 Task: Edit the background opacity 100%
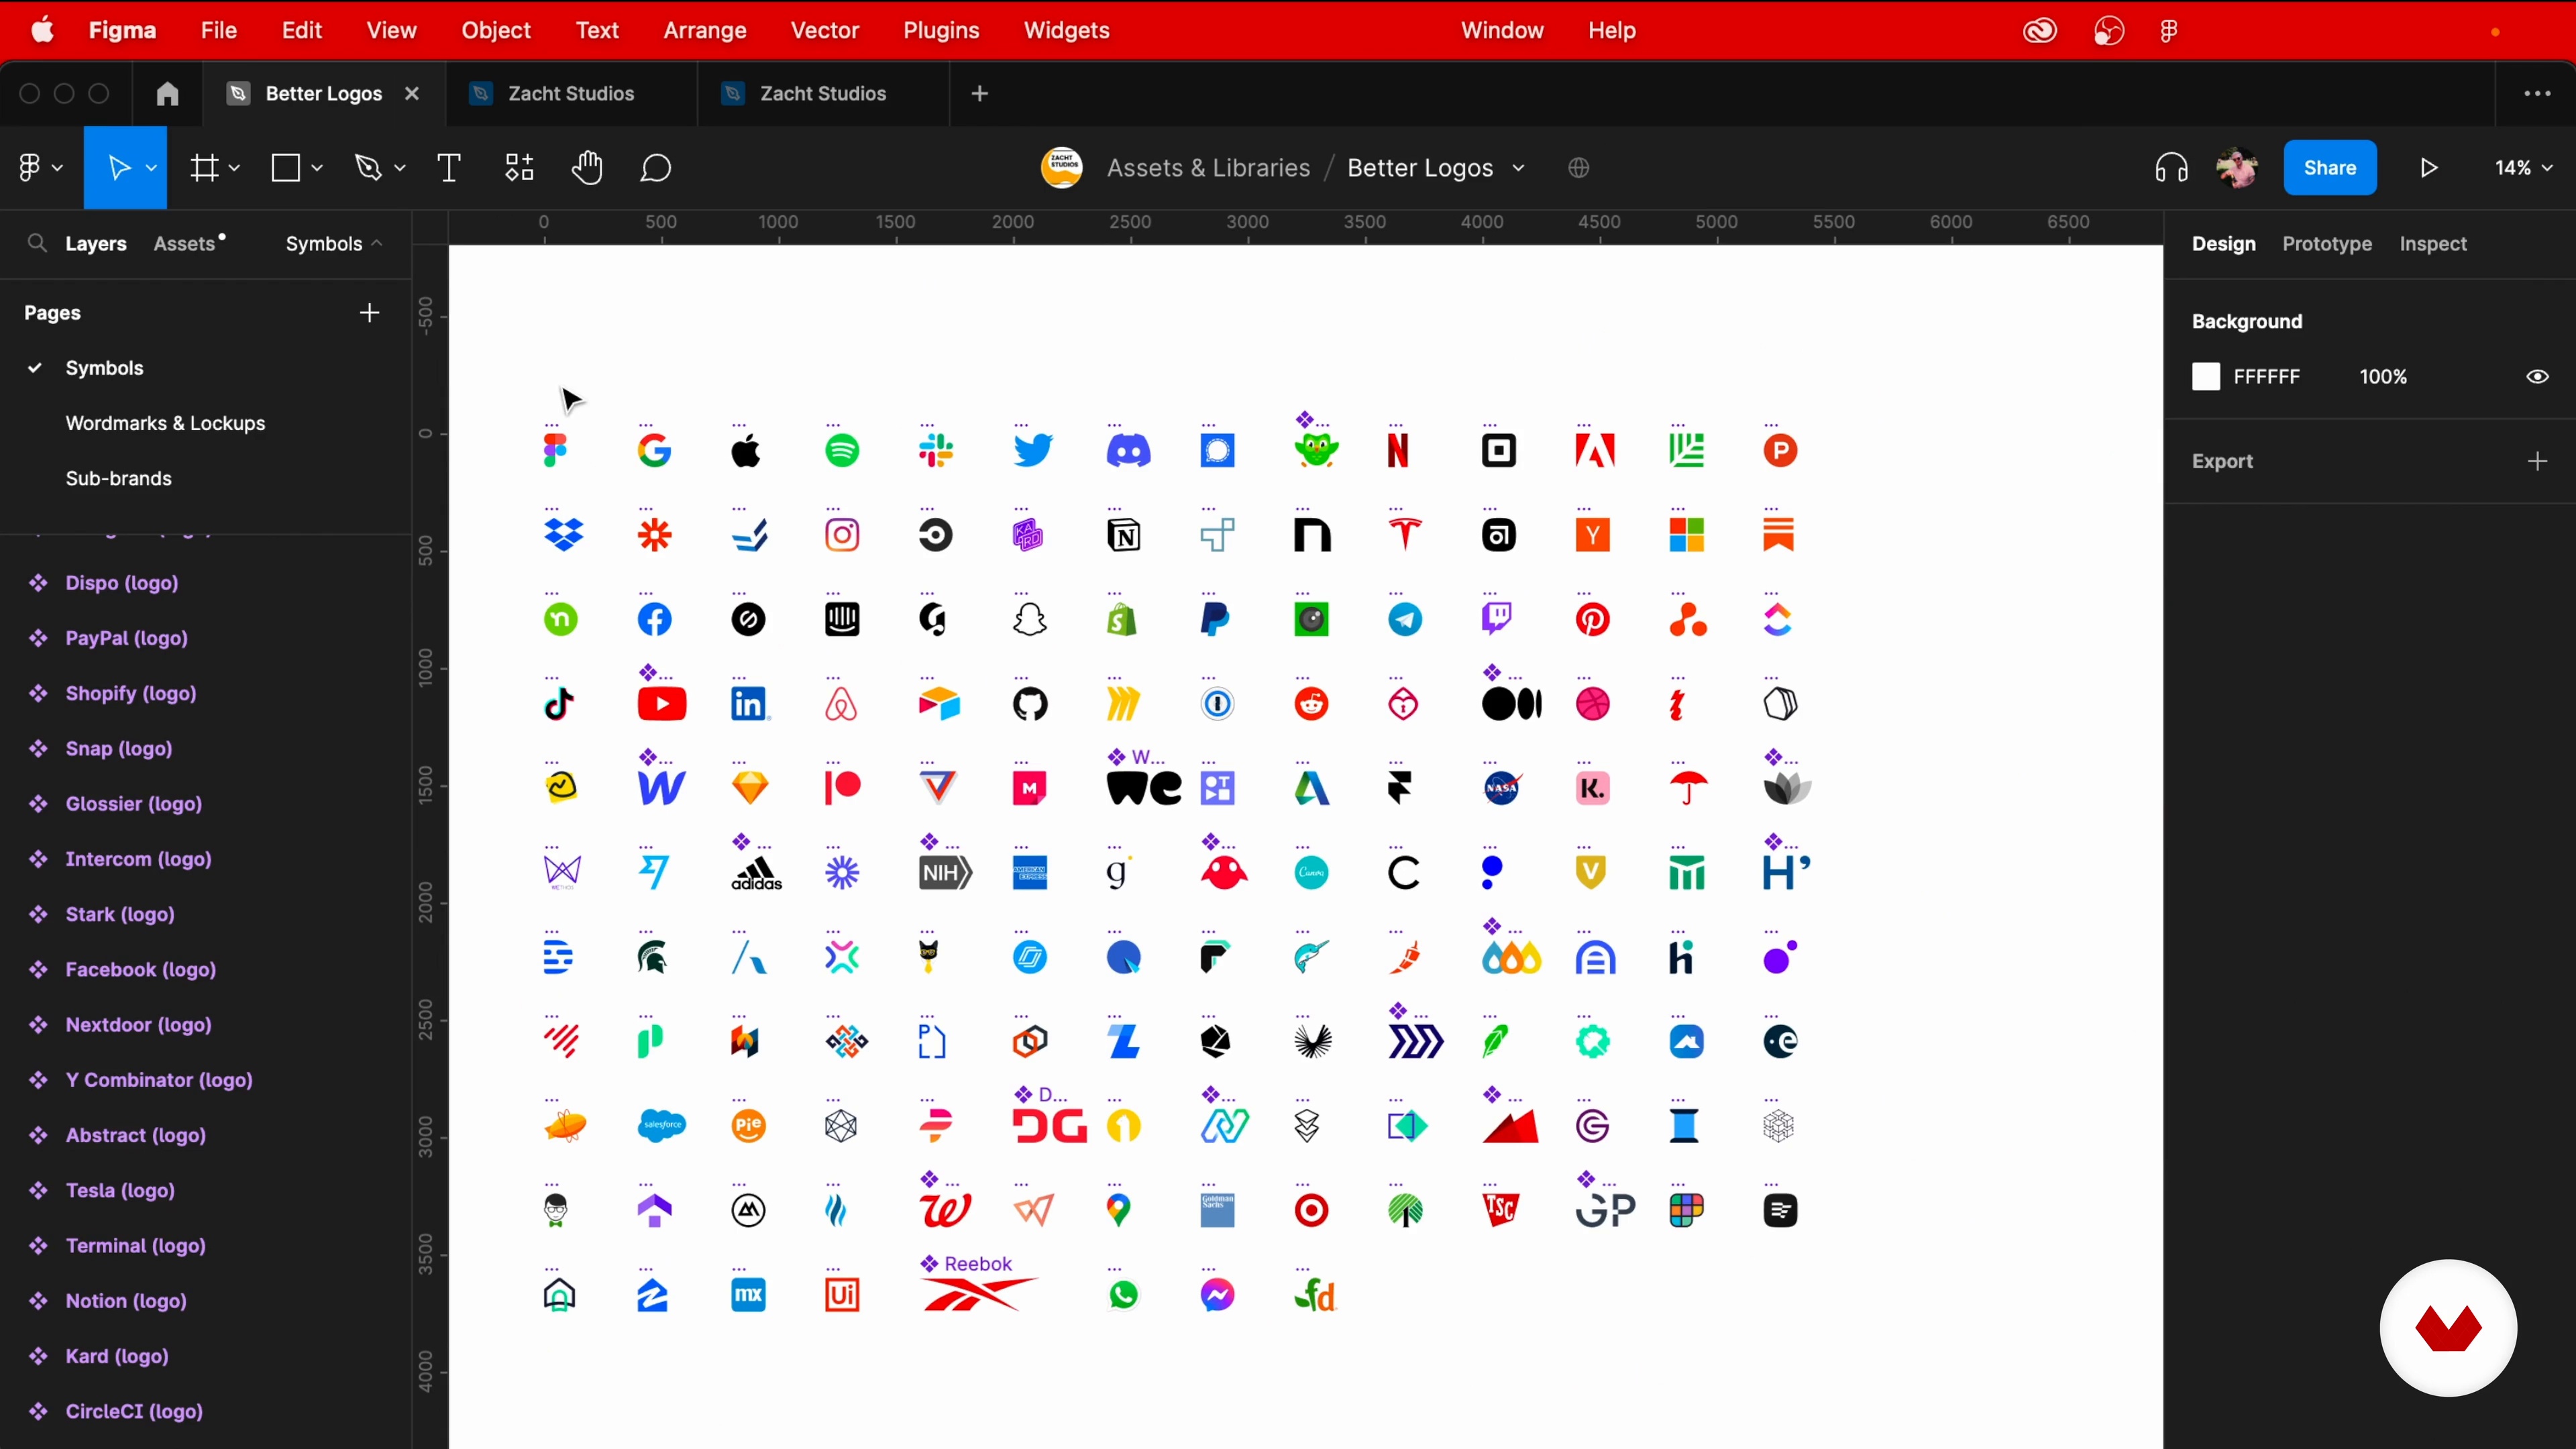point(2382,377)
